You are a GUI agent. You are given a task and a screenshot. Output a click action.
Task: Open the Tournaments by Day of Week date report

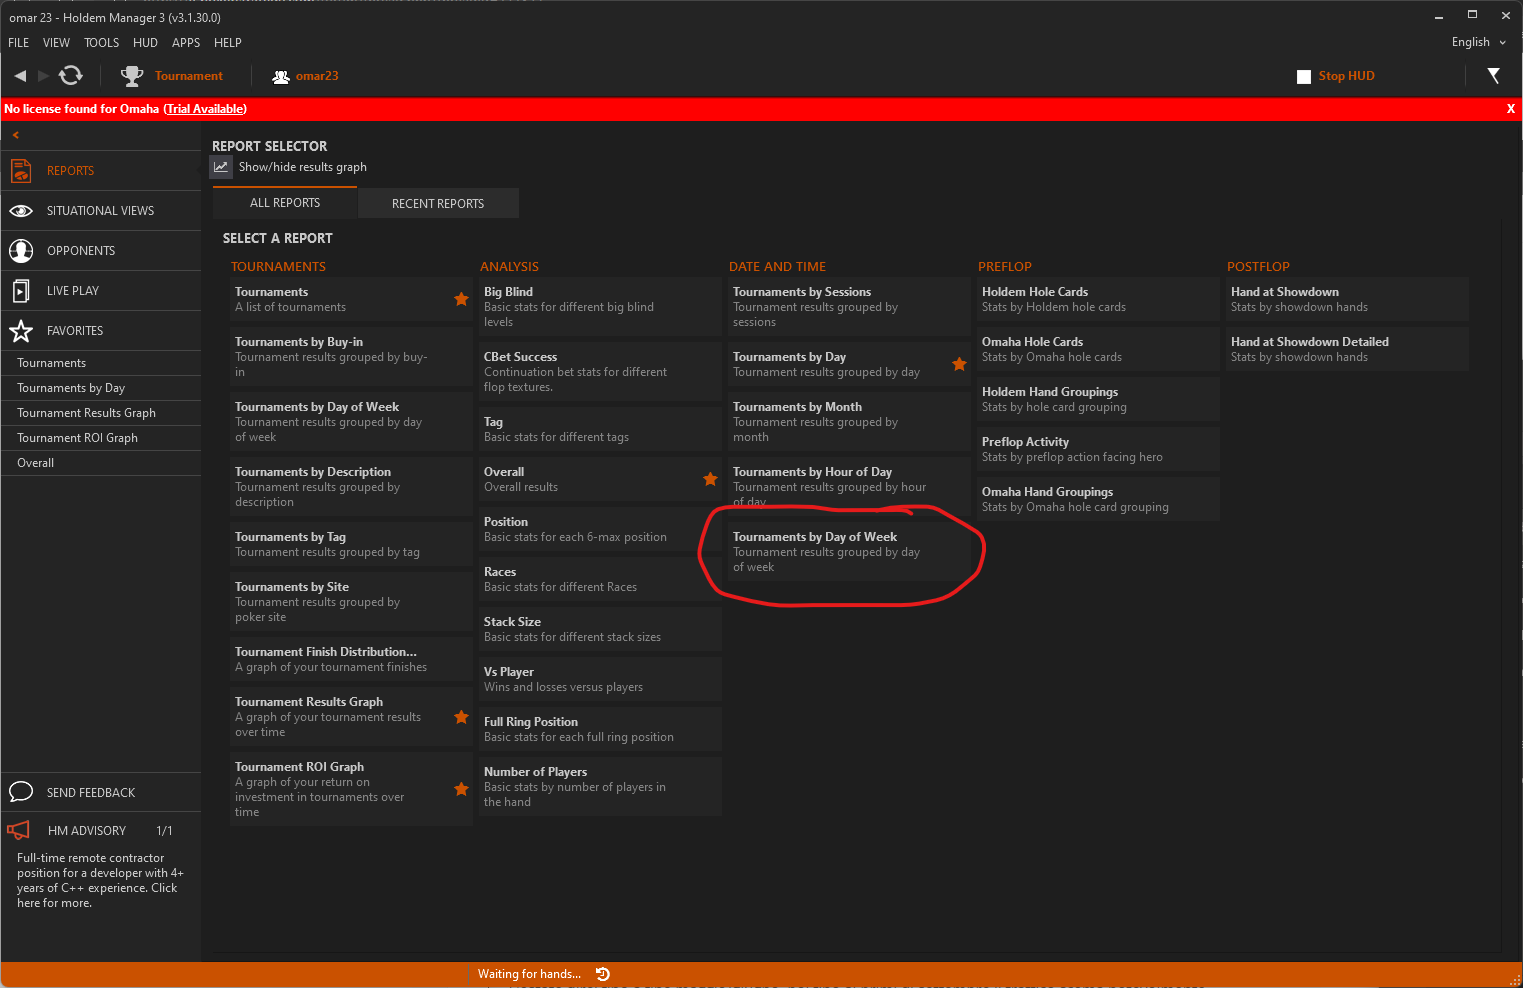[x=849, y=552]
